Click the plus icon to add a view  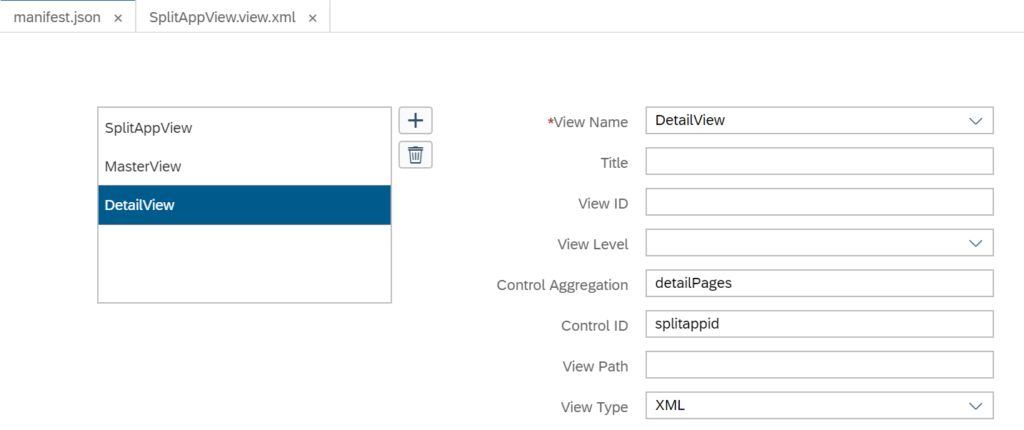415,121
